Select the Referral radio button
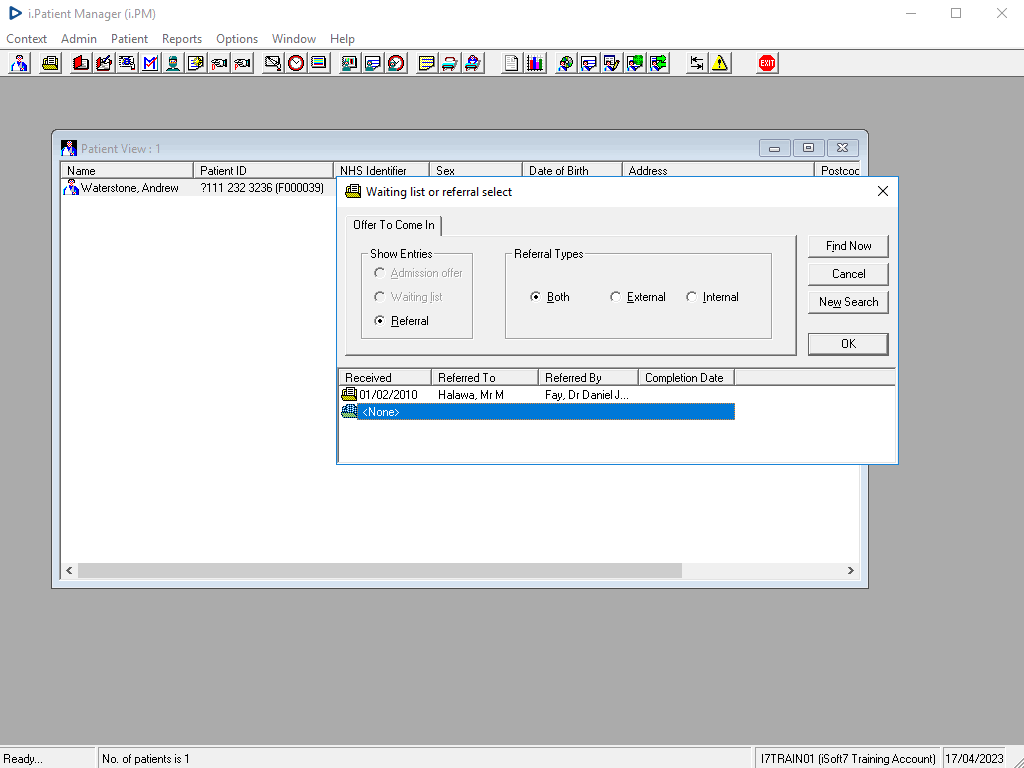The width and height of the screenshot is (1024, 768). [379, 321]
